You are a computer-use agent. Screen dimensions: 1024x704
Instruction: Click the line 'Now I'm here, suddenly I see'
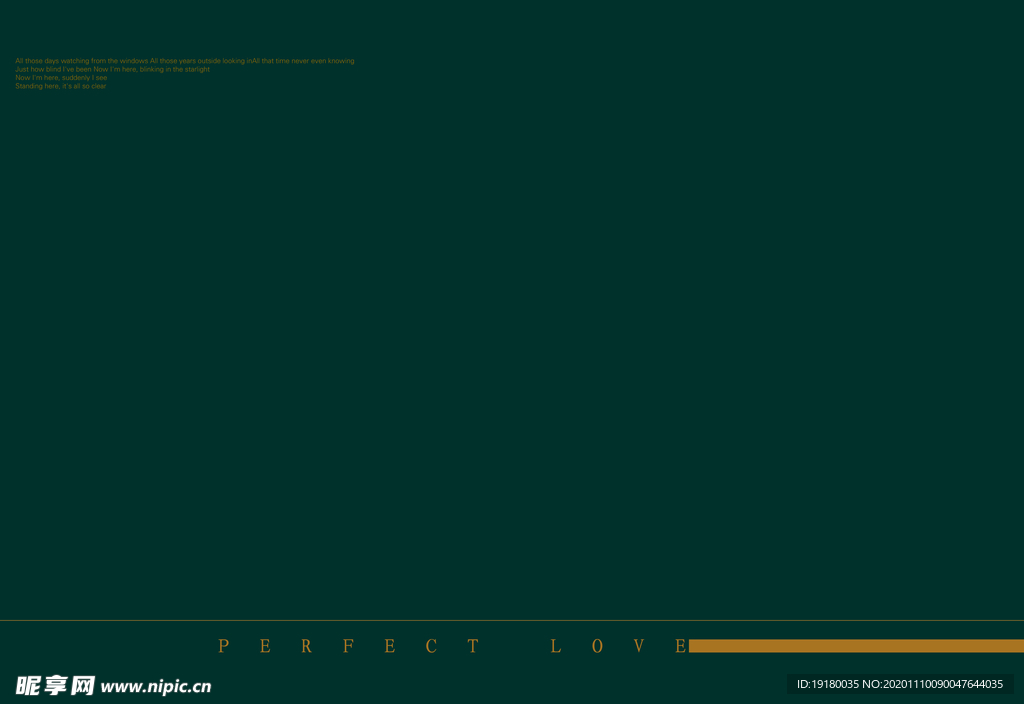(x=61, y=77)
